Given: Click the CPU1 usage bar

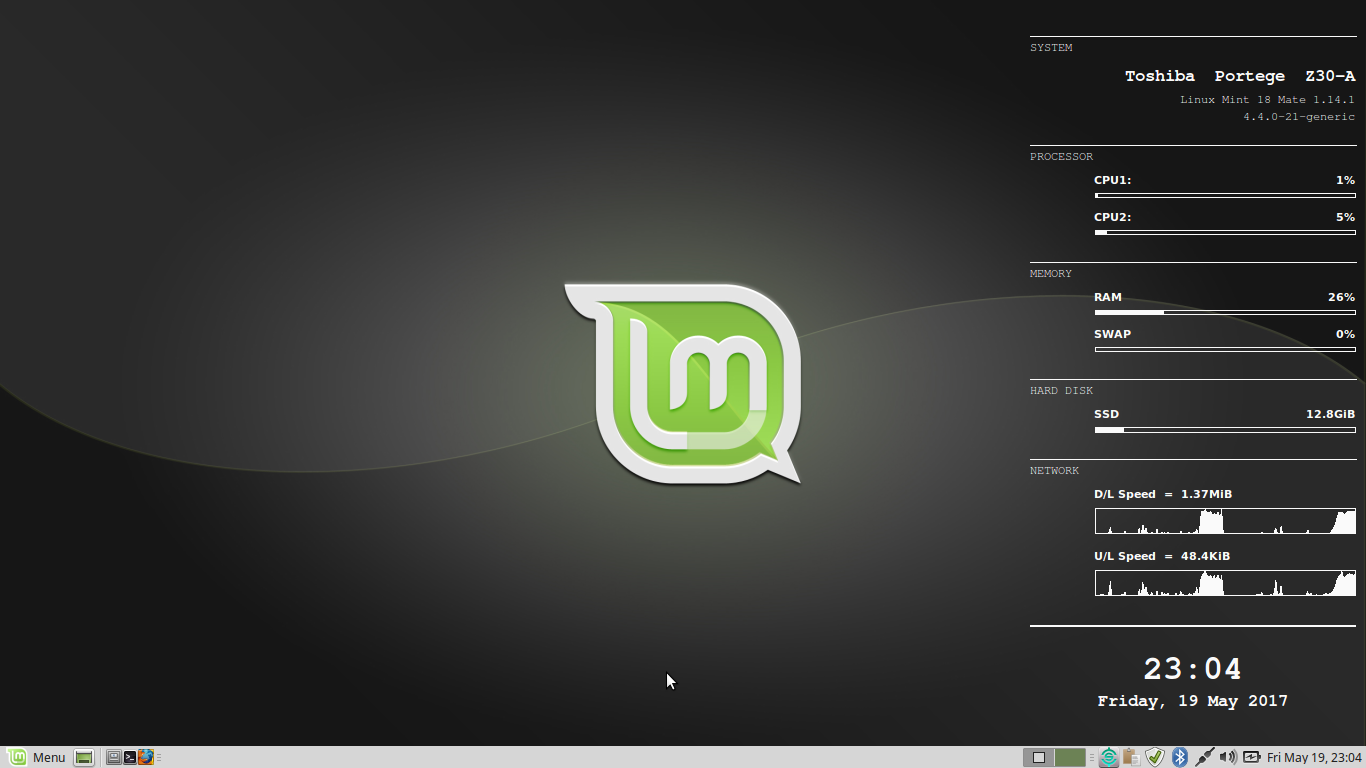Looking at the screenshot, I should click(x=1225, y=196).
